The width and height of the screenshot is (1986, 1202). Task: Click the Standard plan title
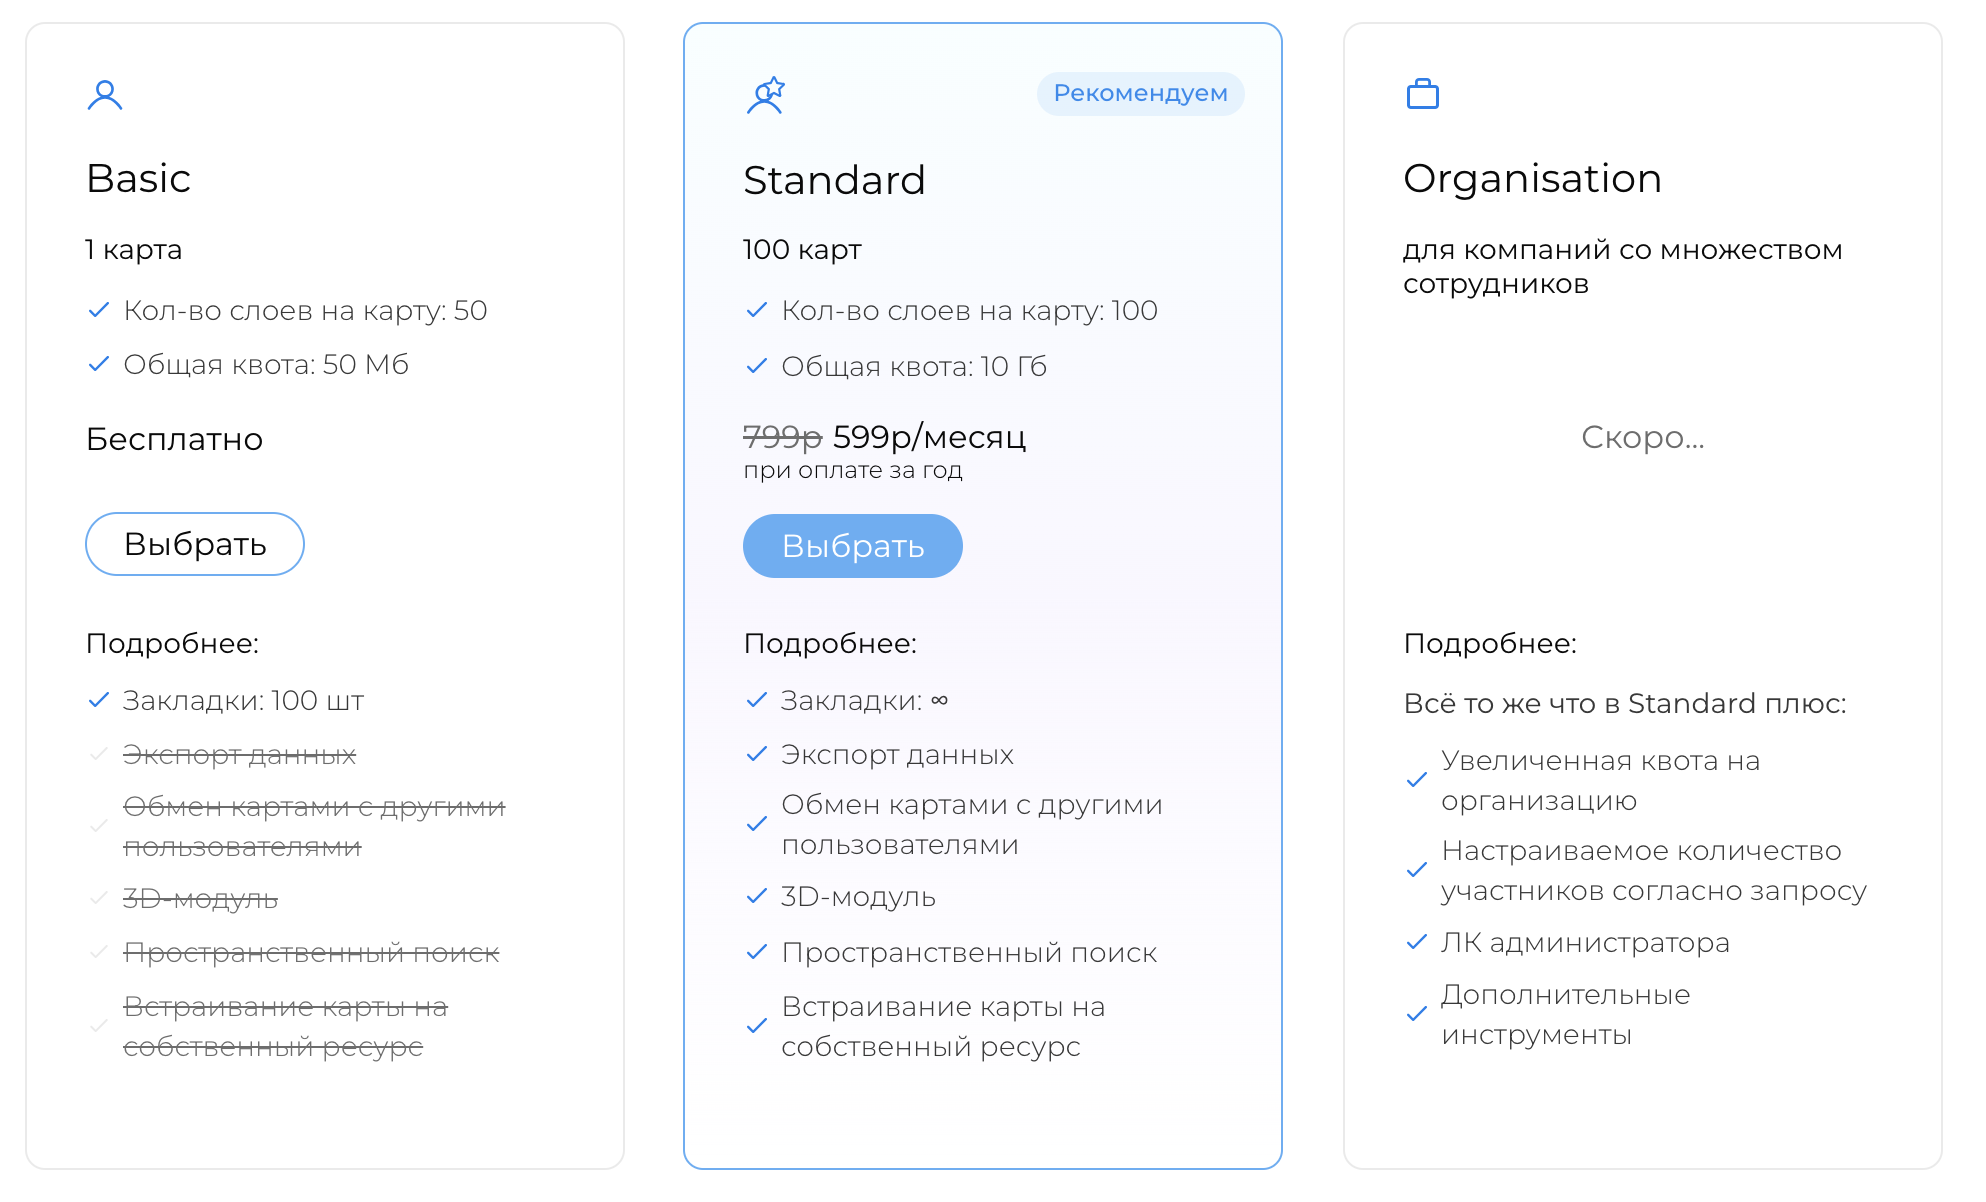(x=834, y=180)
